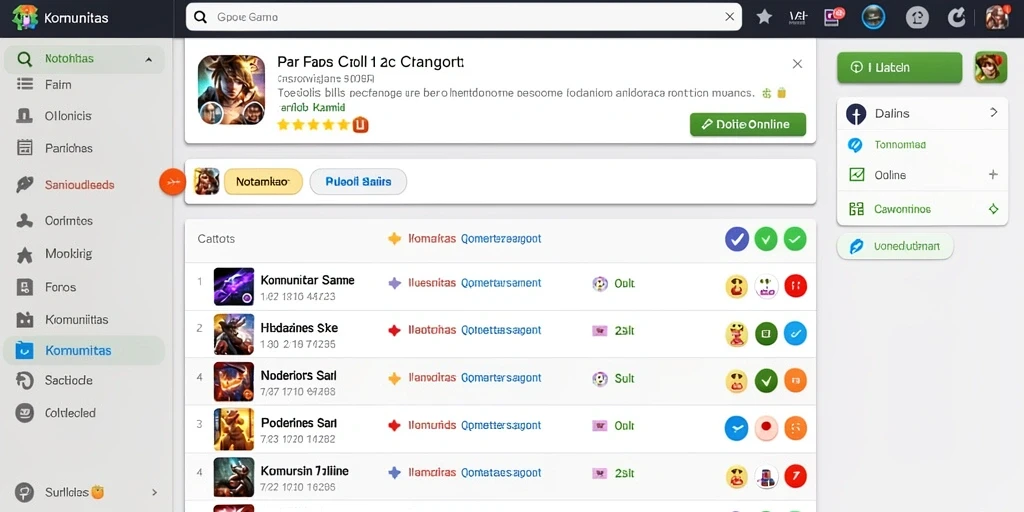Click the Komuniitas sidebar icon above the highlighted item
The image size is (1024, 512).
pyautogui.click(x=24, y=320)
